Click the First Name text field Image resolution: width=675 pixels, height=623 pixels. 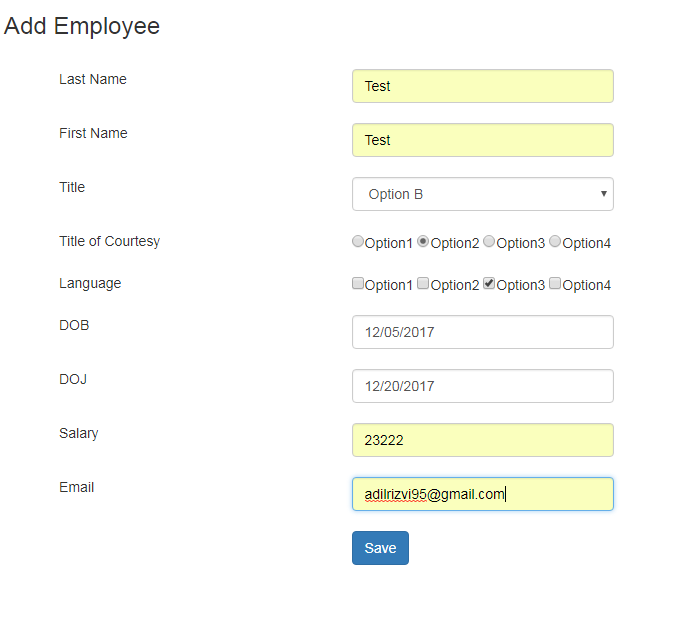click(x=483, y=140)
